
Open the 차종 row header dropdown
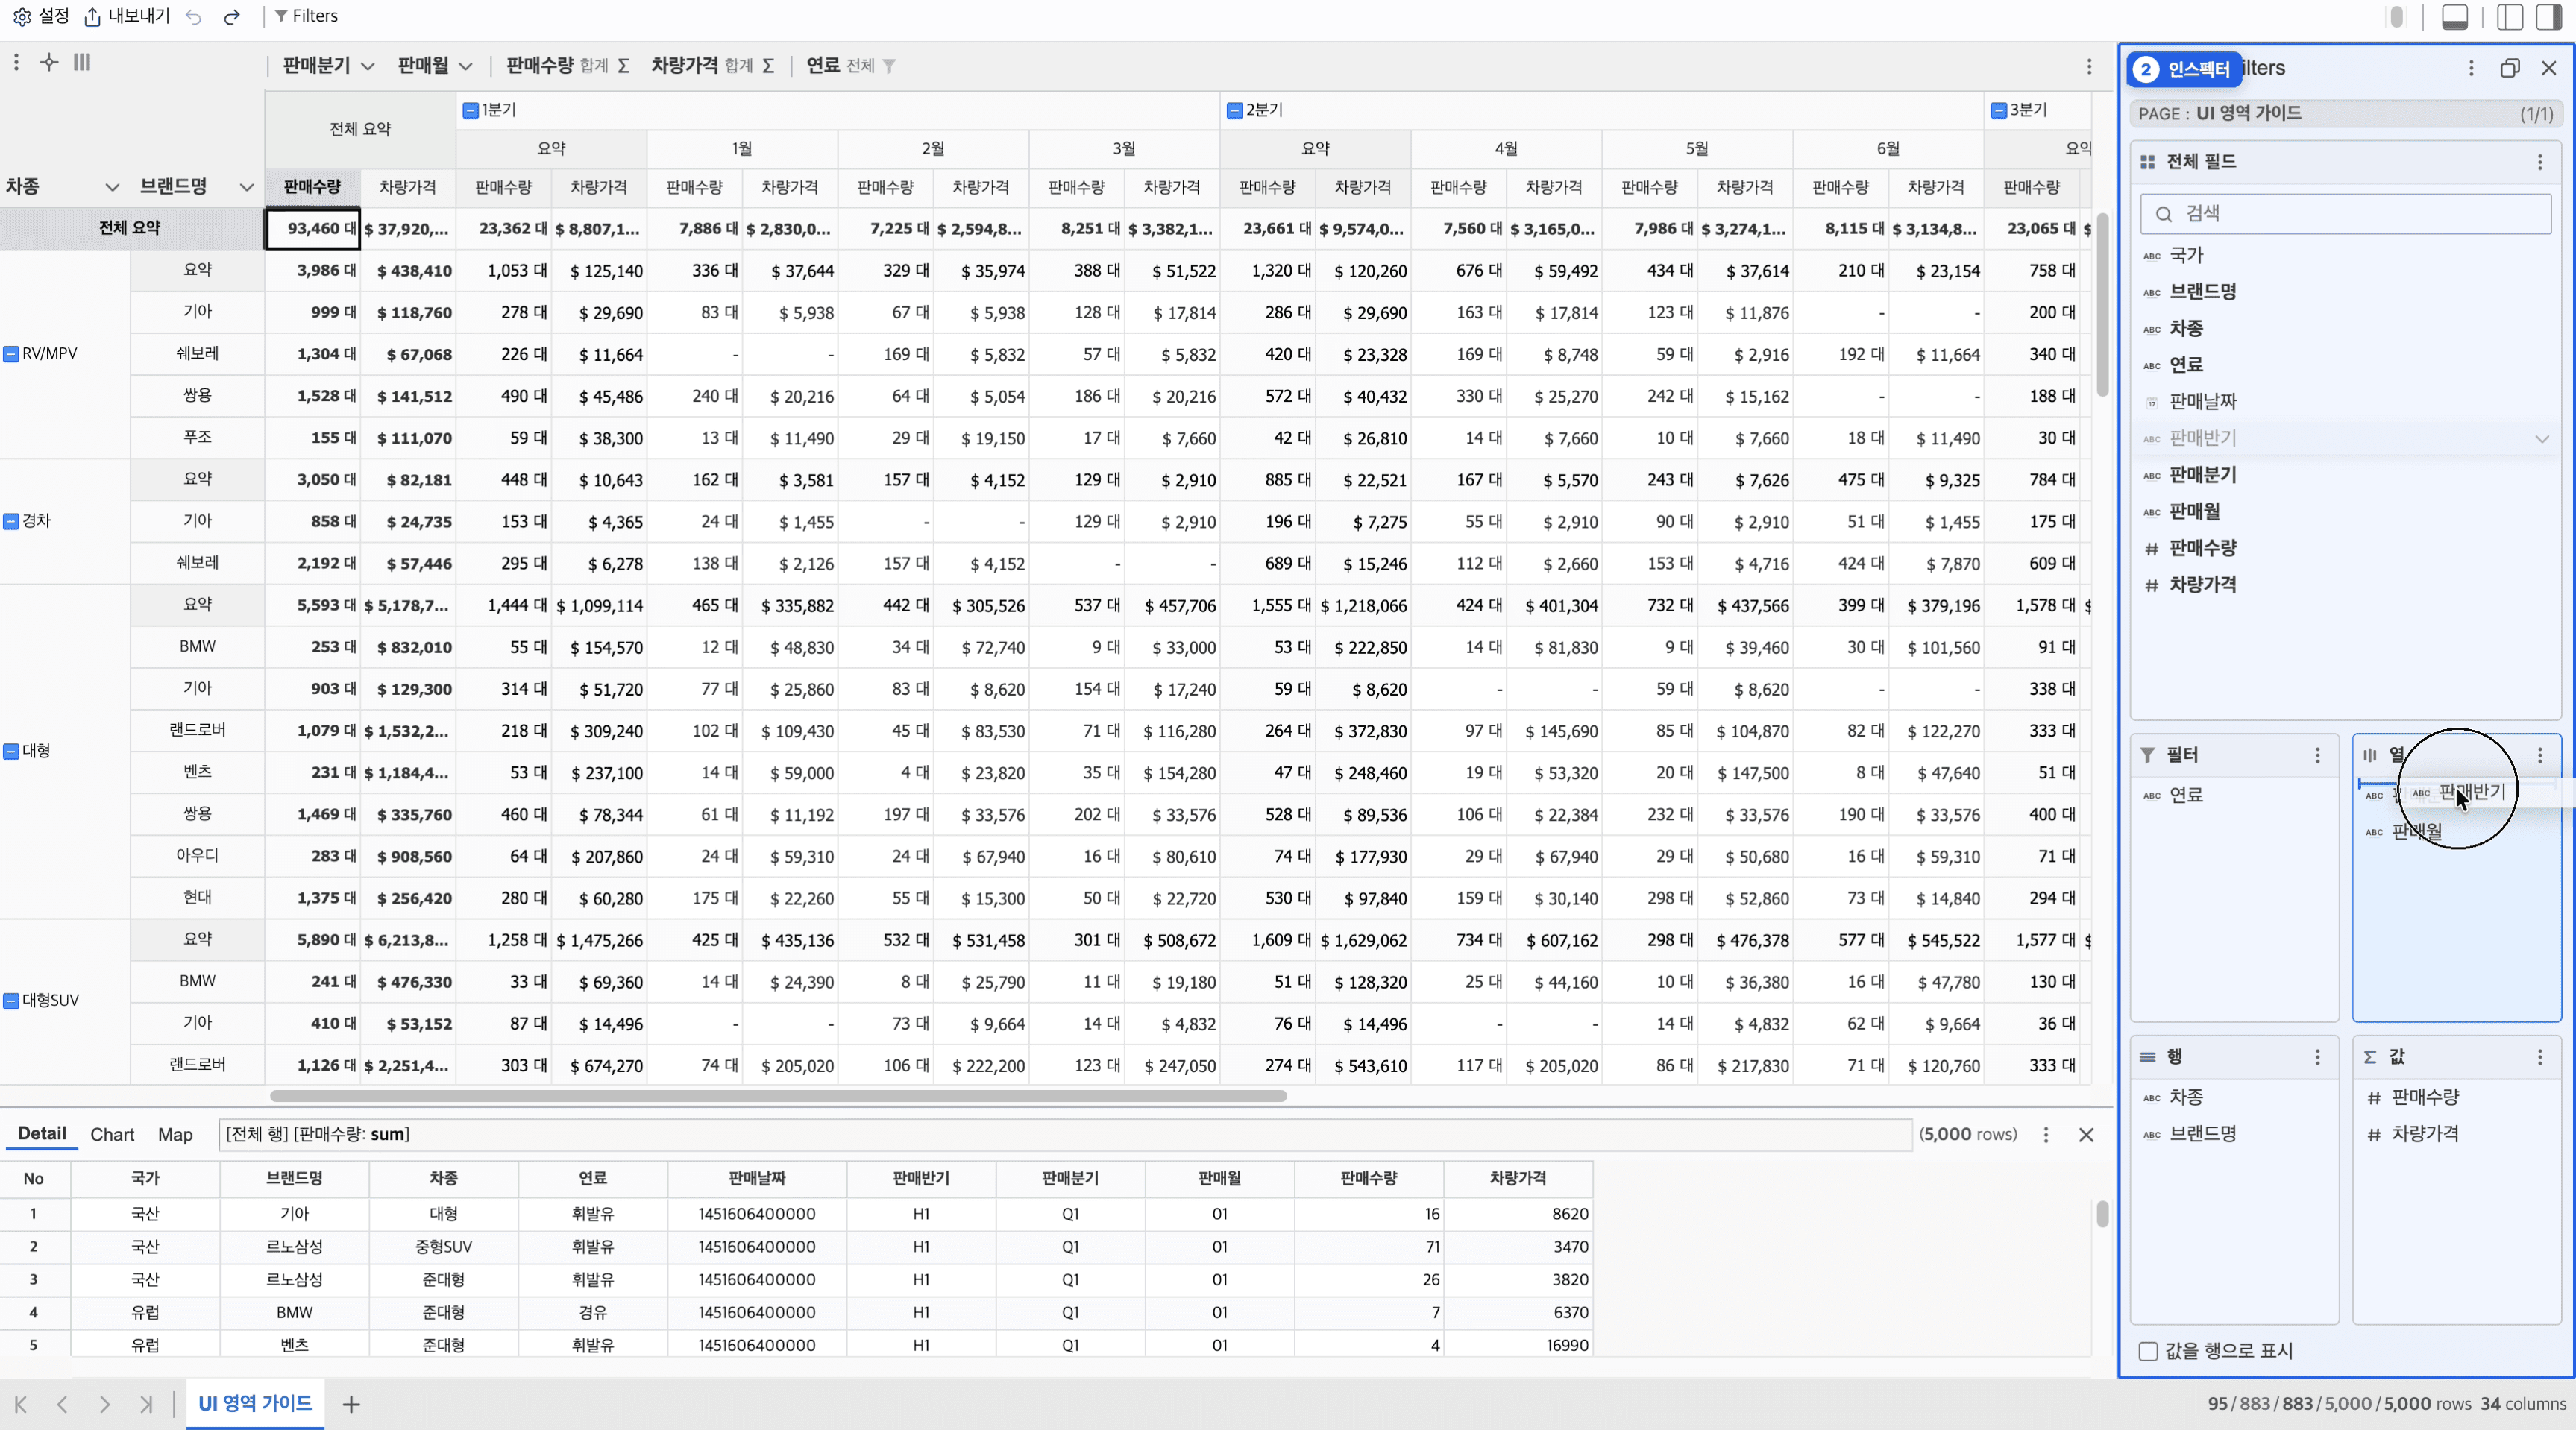(112, 187)
